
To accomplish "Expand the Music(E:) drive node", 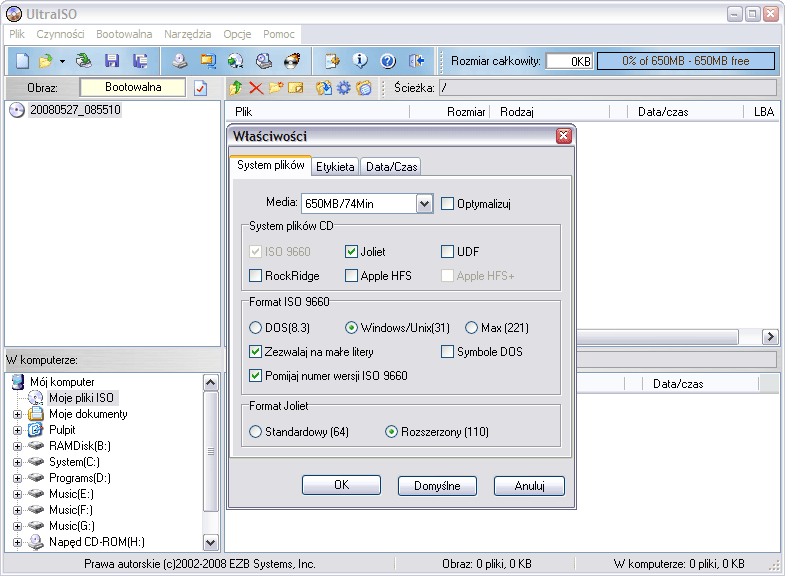I will 18,494.
